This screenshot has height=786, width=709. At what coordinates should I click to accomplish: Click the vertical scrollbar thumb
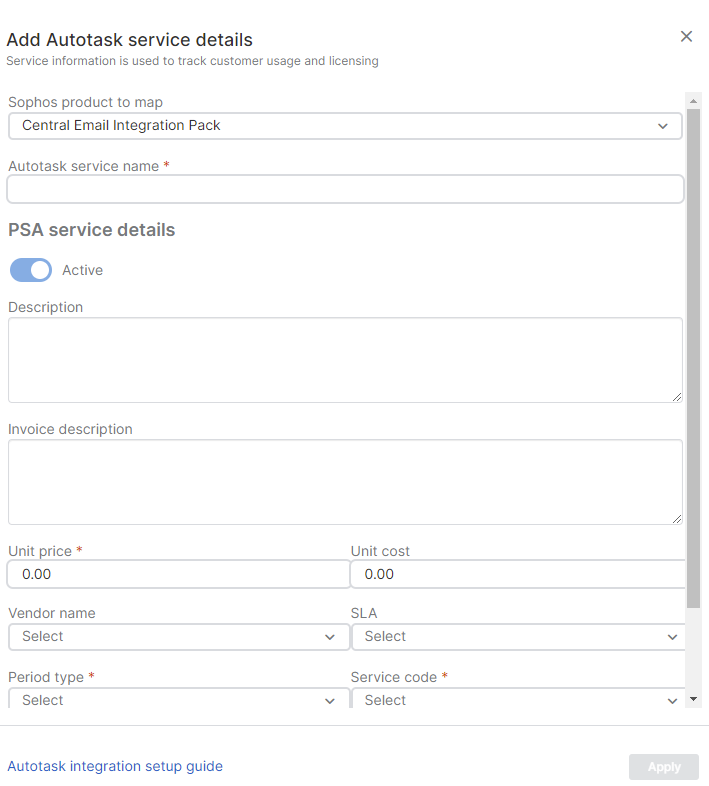[x=693, y=350]
